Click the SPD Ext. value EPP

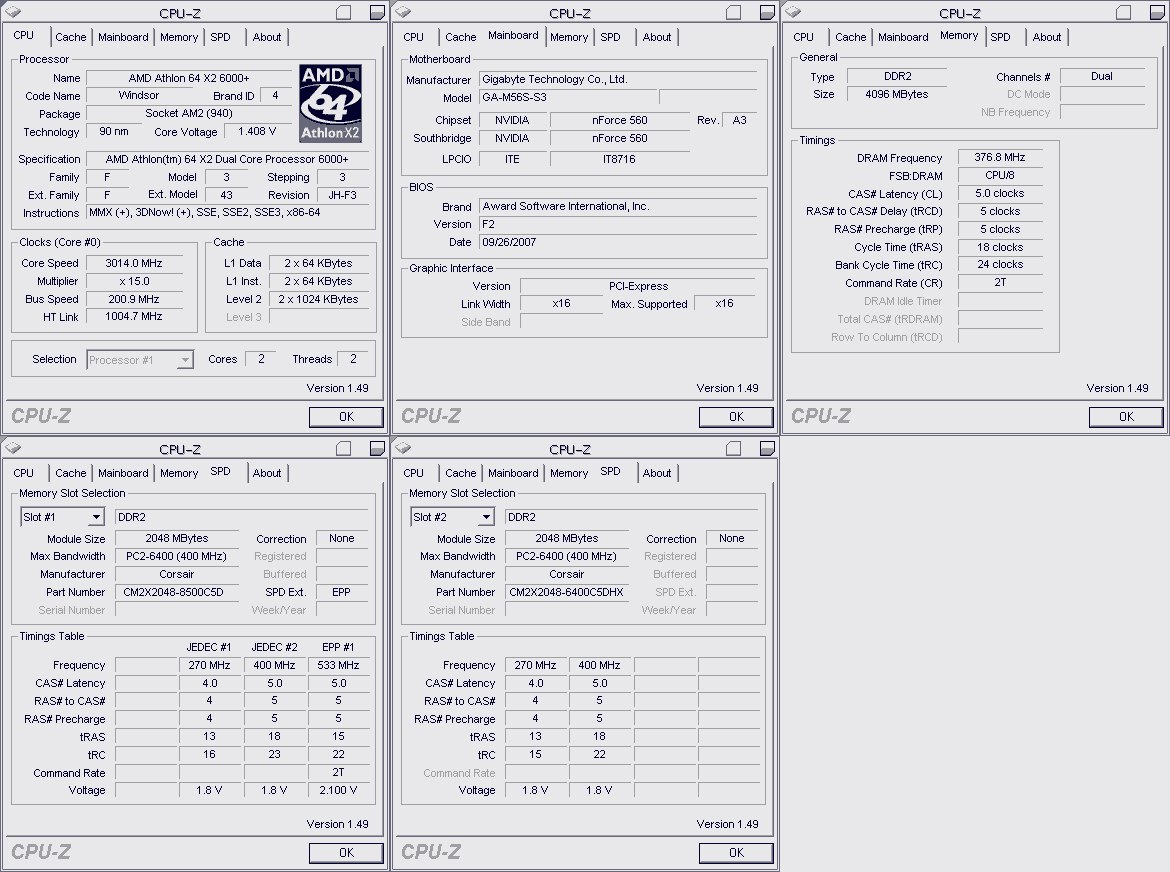coord(342,592)
